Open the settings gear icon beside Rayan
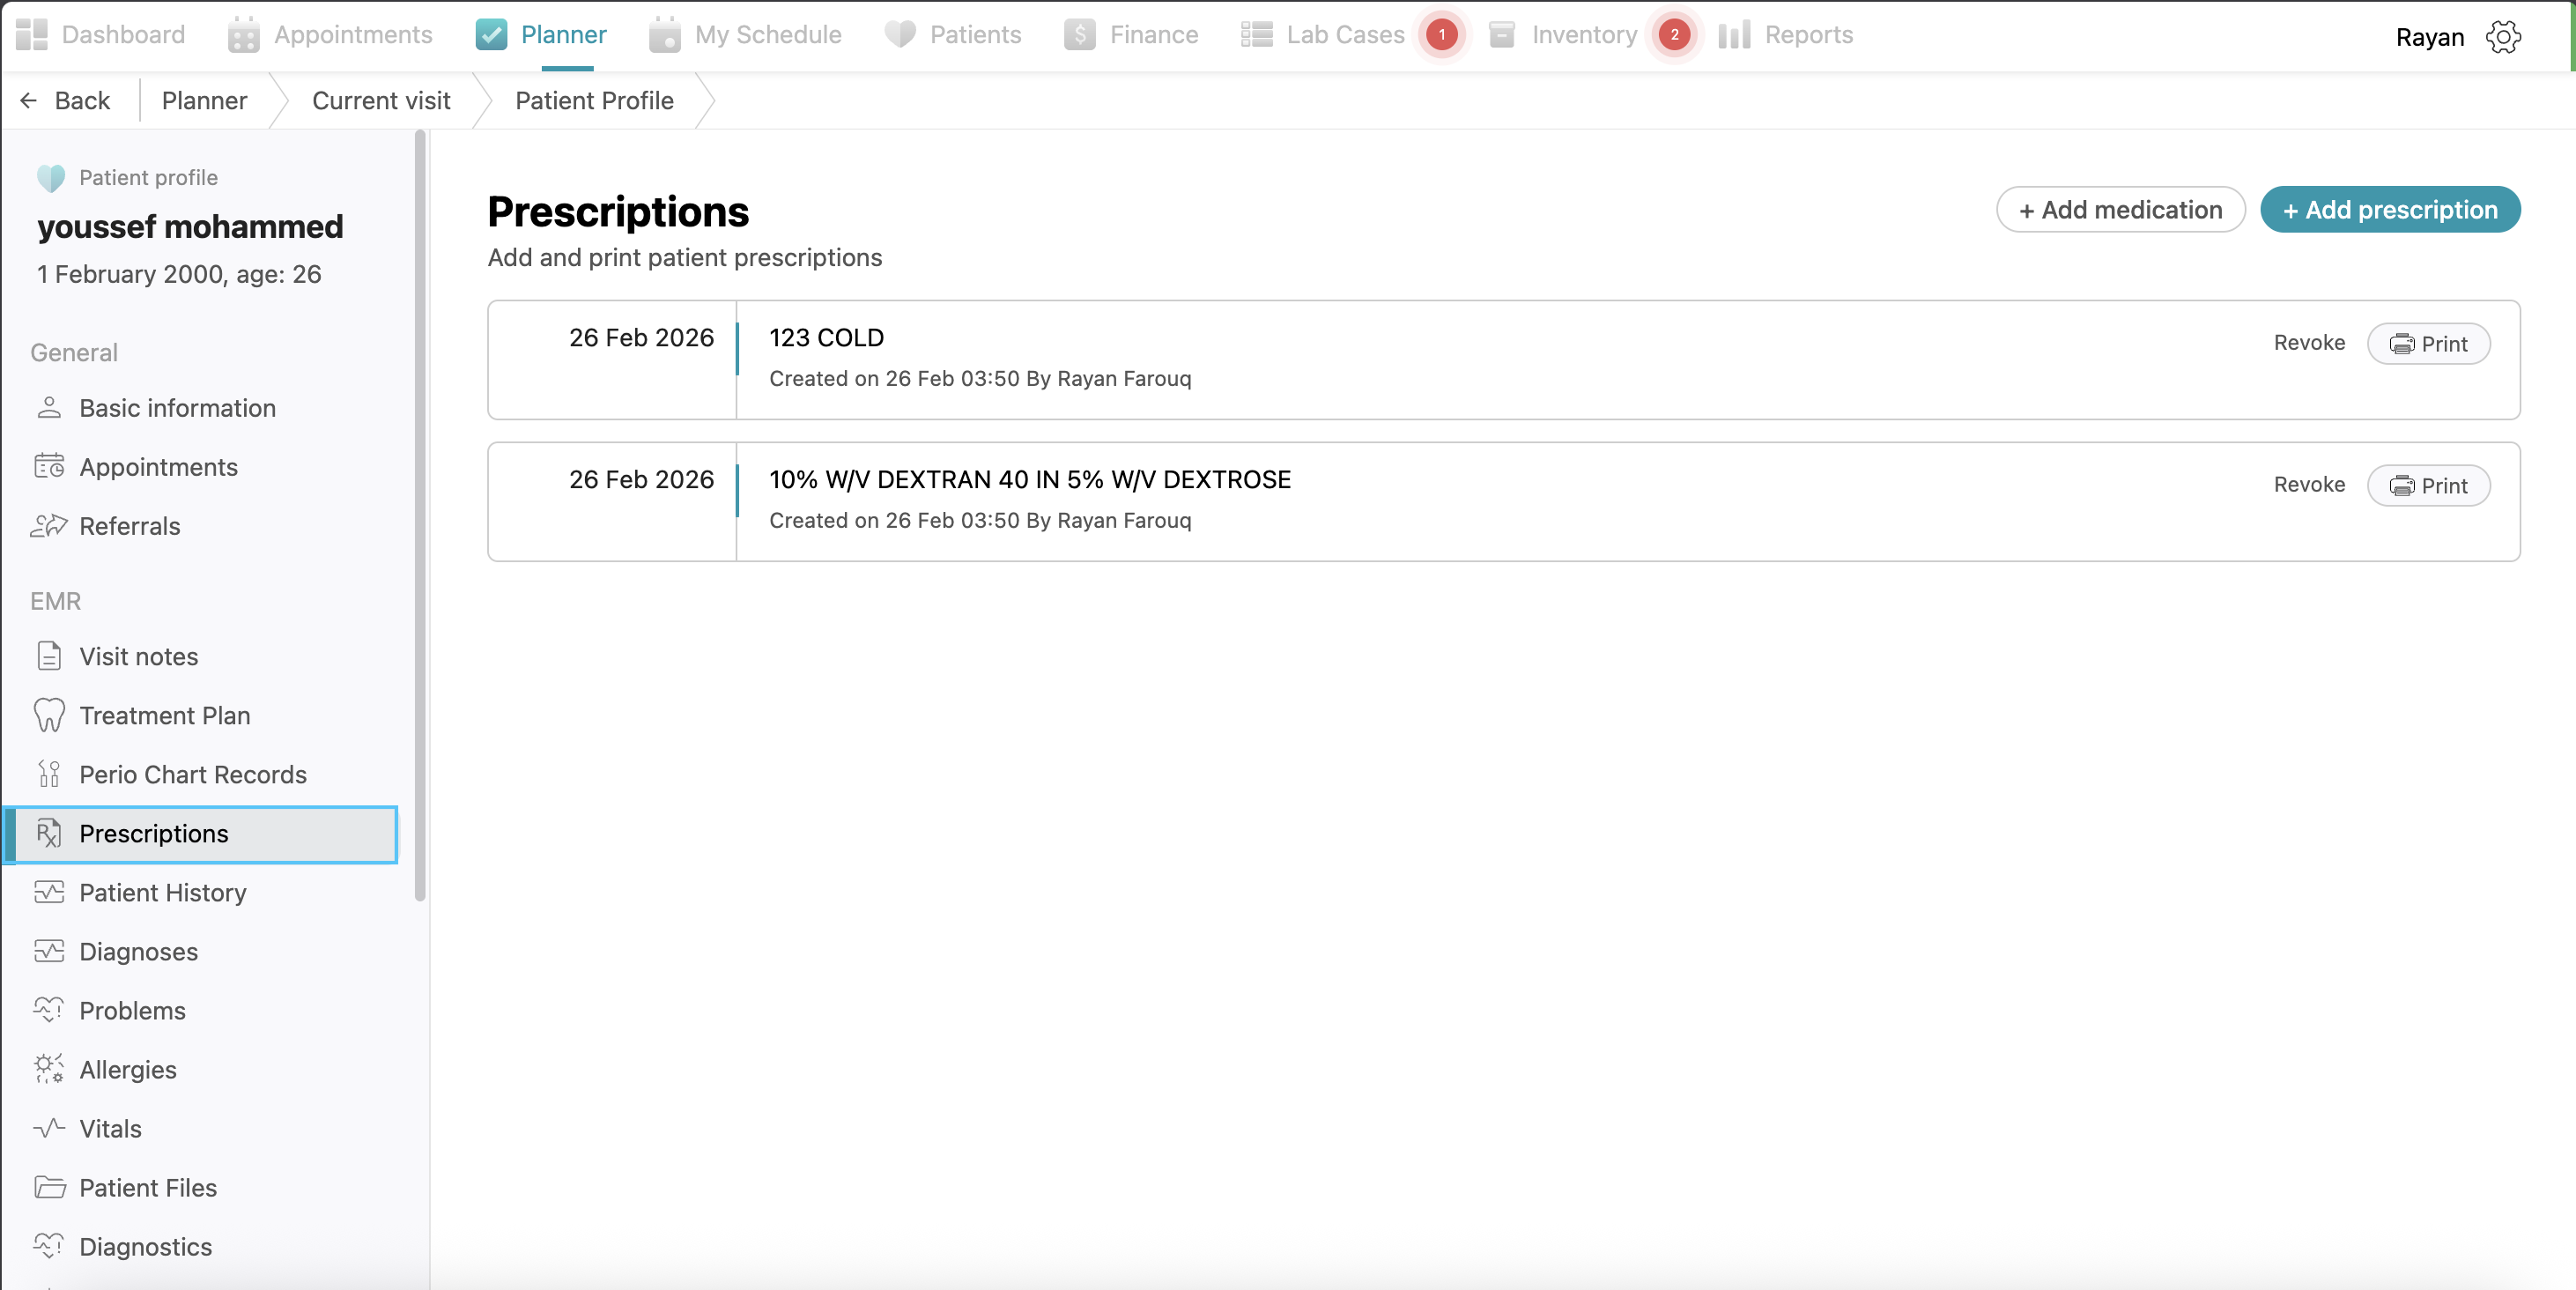 point(2503,37)
